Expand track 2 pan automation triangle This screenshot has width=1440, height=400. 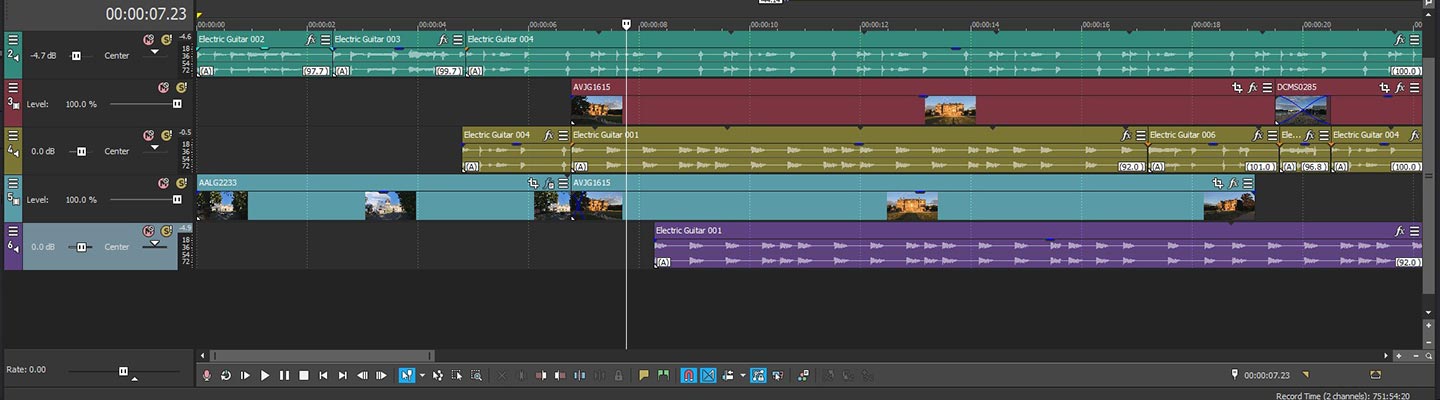(x=154, y=52)
